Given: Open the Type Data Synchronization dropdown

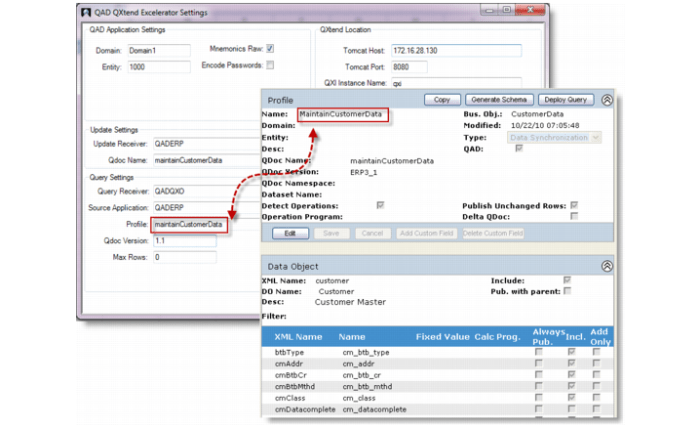Looking at the screenshot, I should (554, 137).
